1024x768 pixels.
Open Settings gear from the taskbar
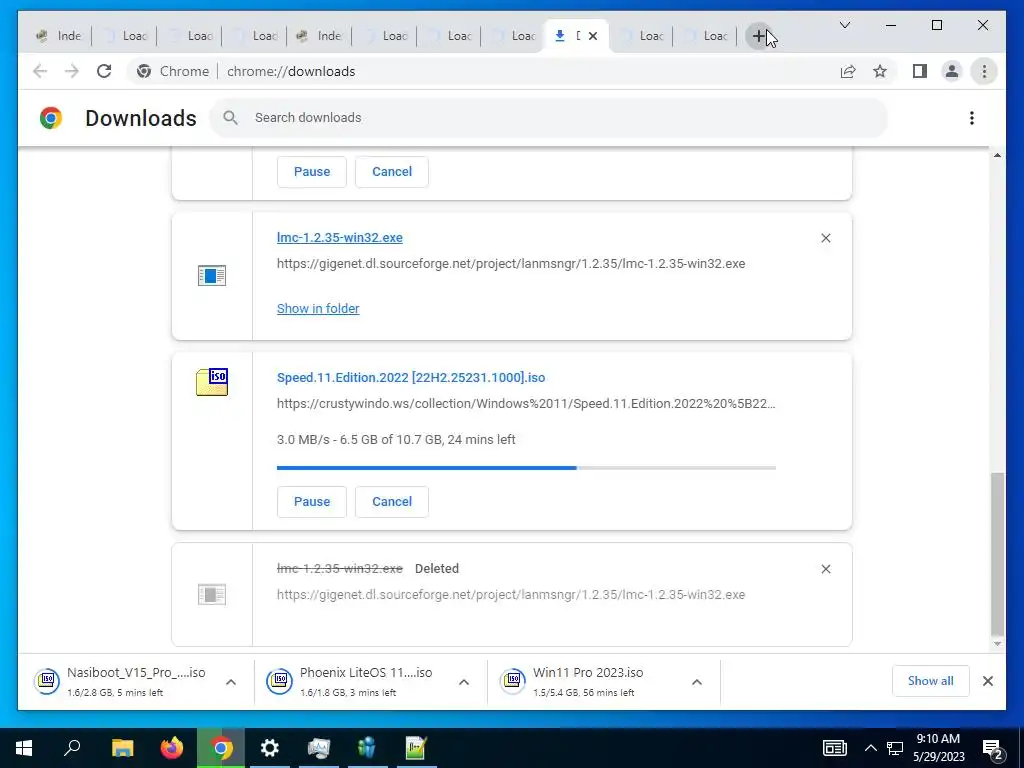tap(270, 748)
